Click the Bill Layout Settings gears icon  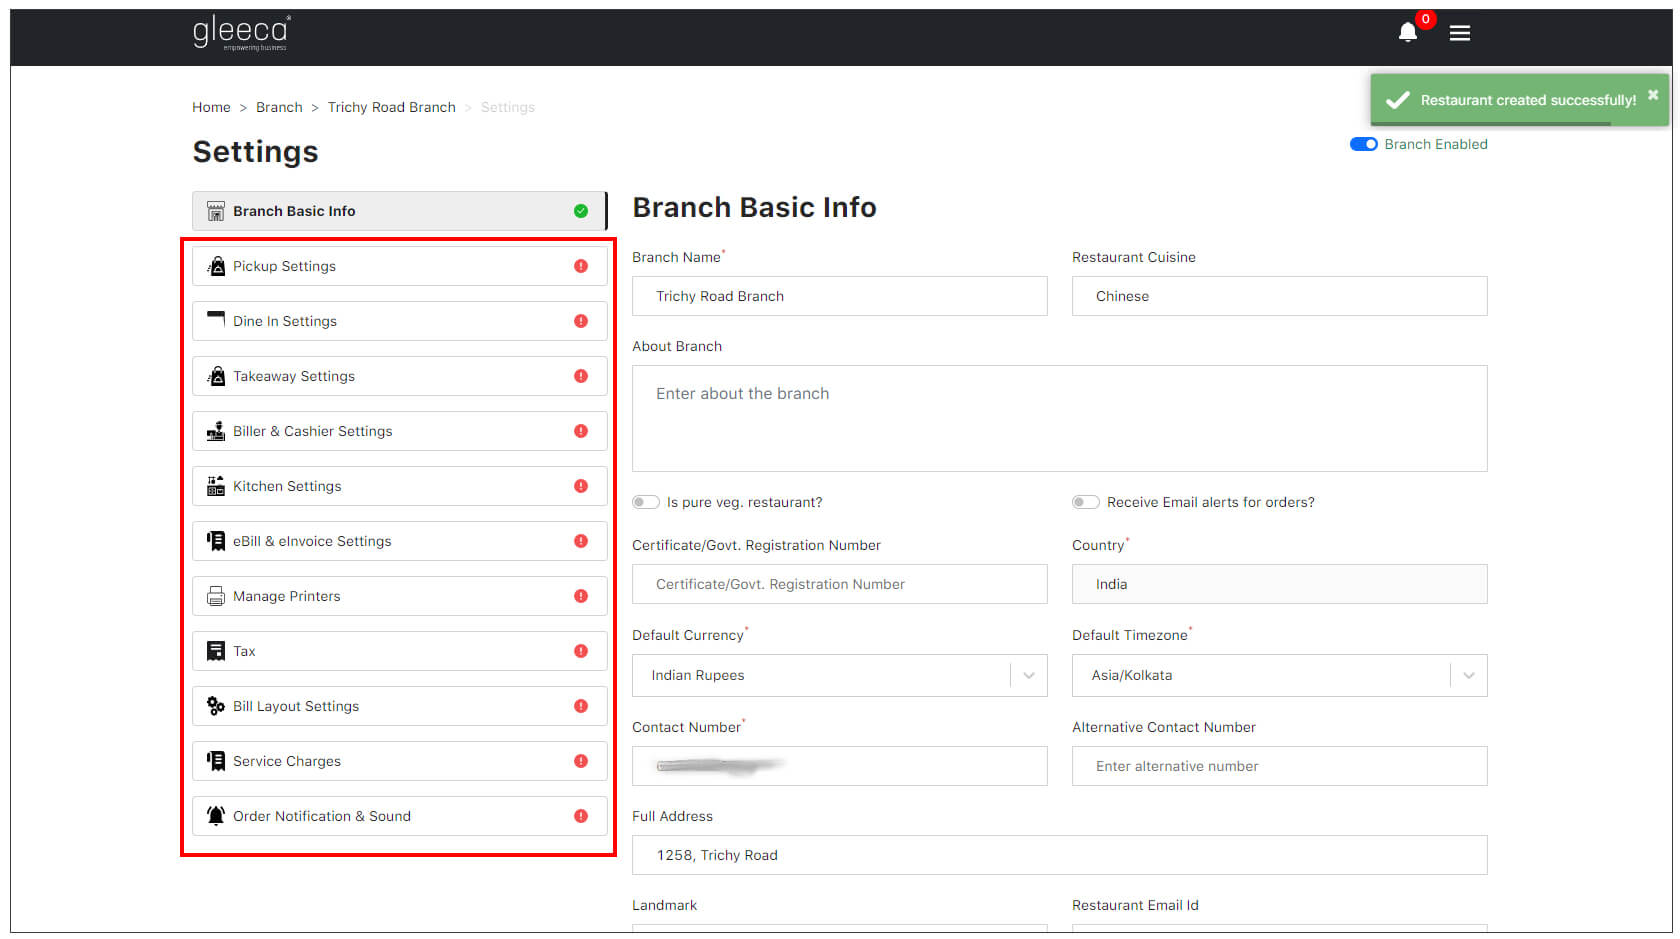point(216,706)
